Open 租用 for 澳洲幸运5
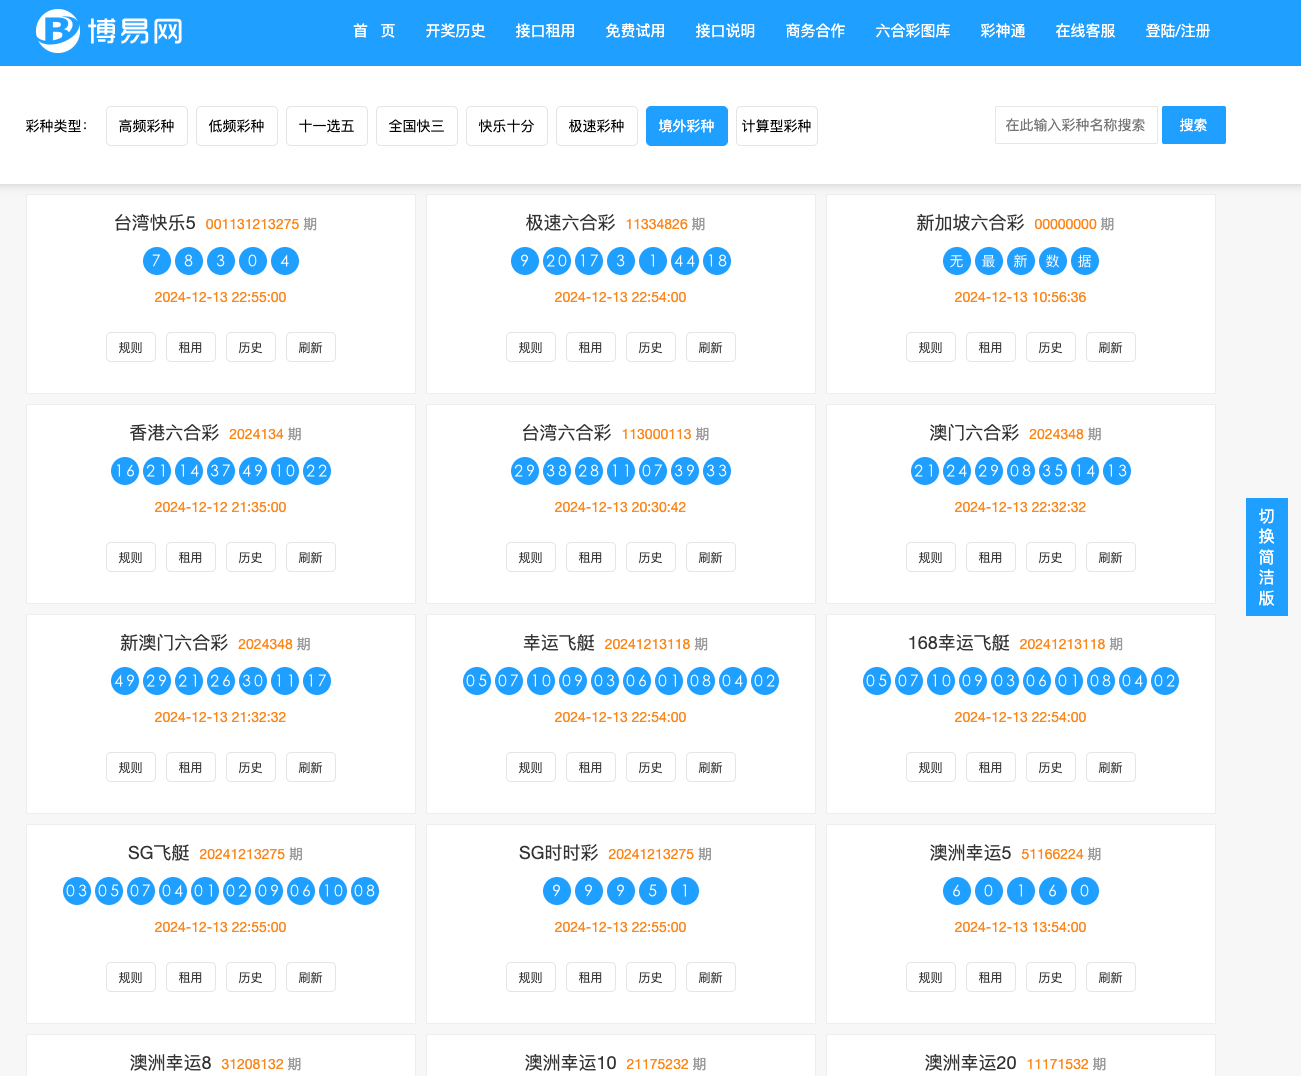This screenshot has width=1301, height=1076. (990, 978)
